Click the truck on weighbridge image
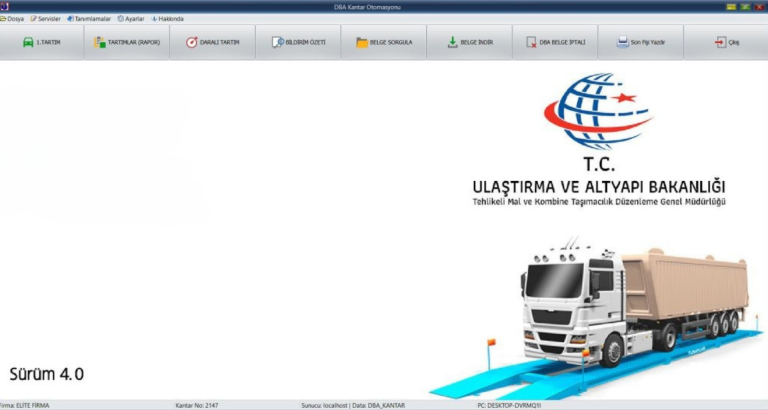This screenshot has height=410, width=768. pyautogui.click(x=598, y=318)
